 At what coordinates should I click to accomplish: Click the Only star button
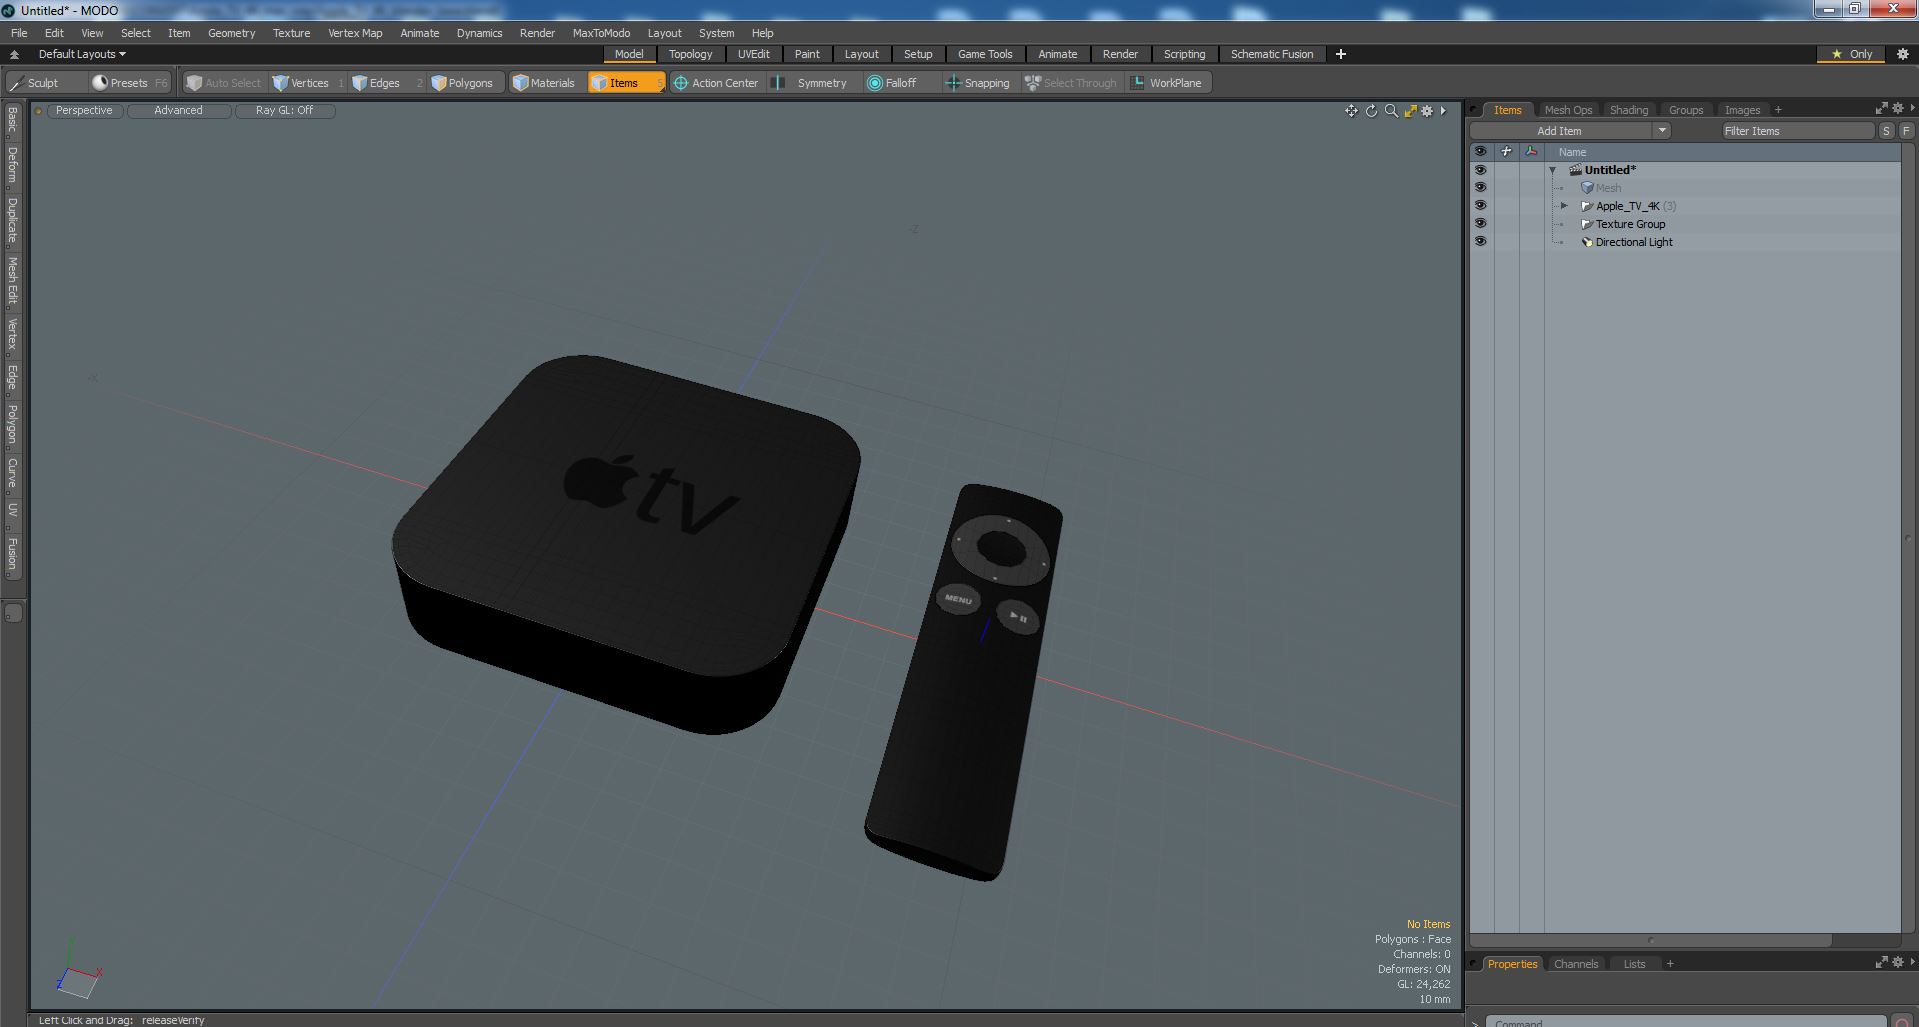pyautogui.click(x=1852, y=54)
